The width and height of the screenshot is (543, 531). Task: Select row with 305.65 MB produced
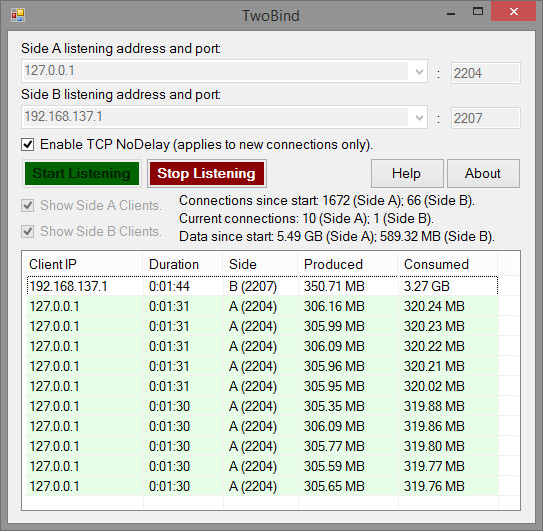[262, 486]
